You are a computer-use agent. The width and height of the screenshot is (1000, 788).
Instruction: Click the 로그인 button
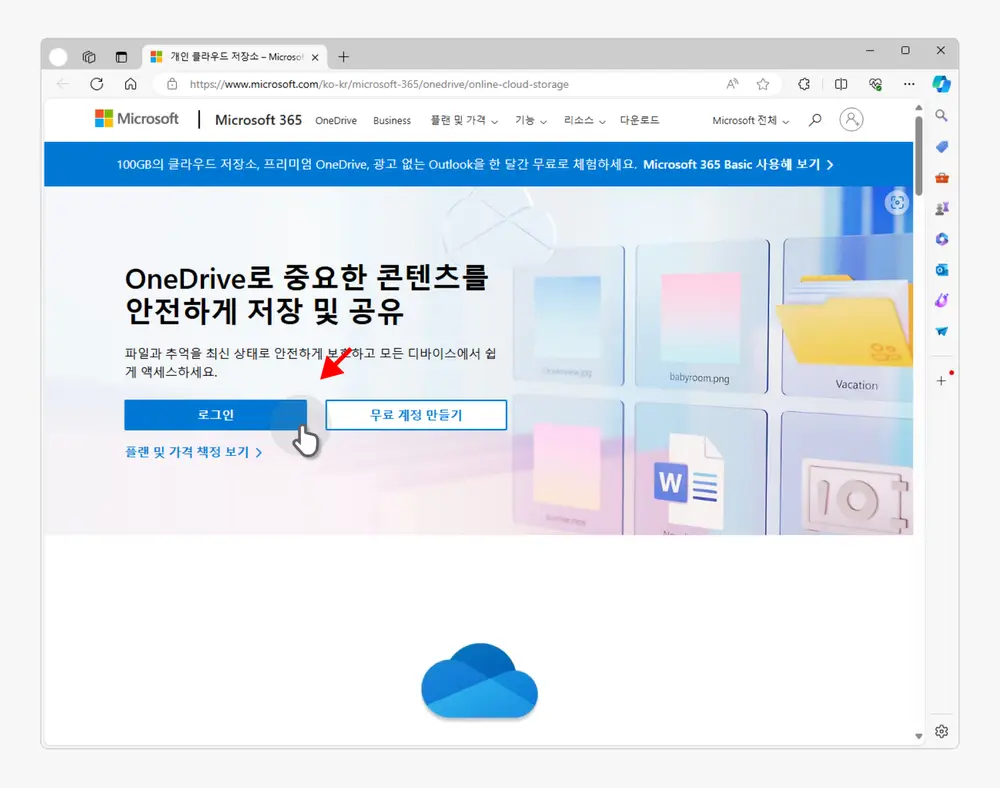(216, 415)
